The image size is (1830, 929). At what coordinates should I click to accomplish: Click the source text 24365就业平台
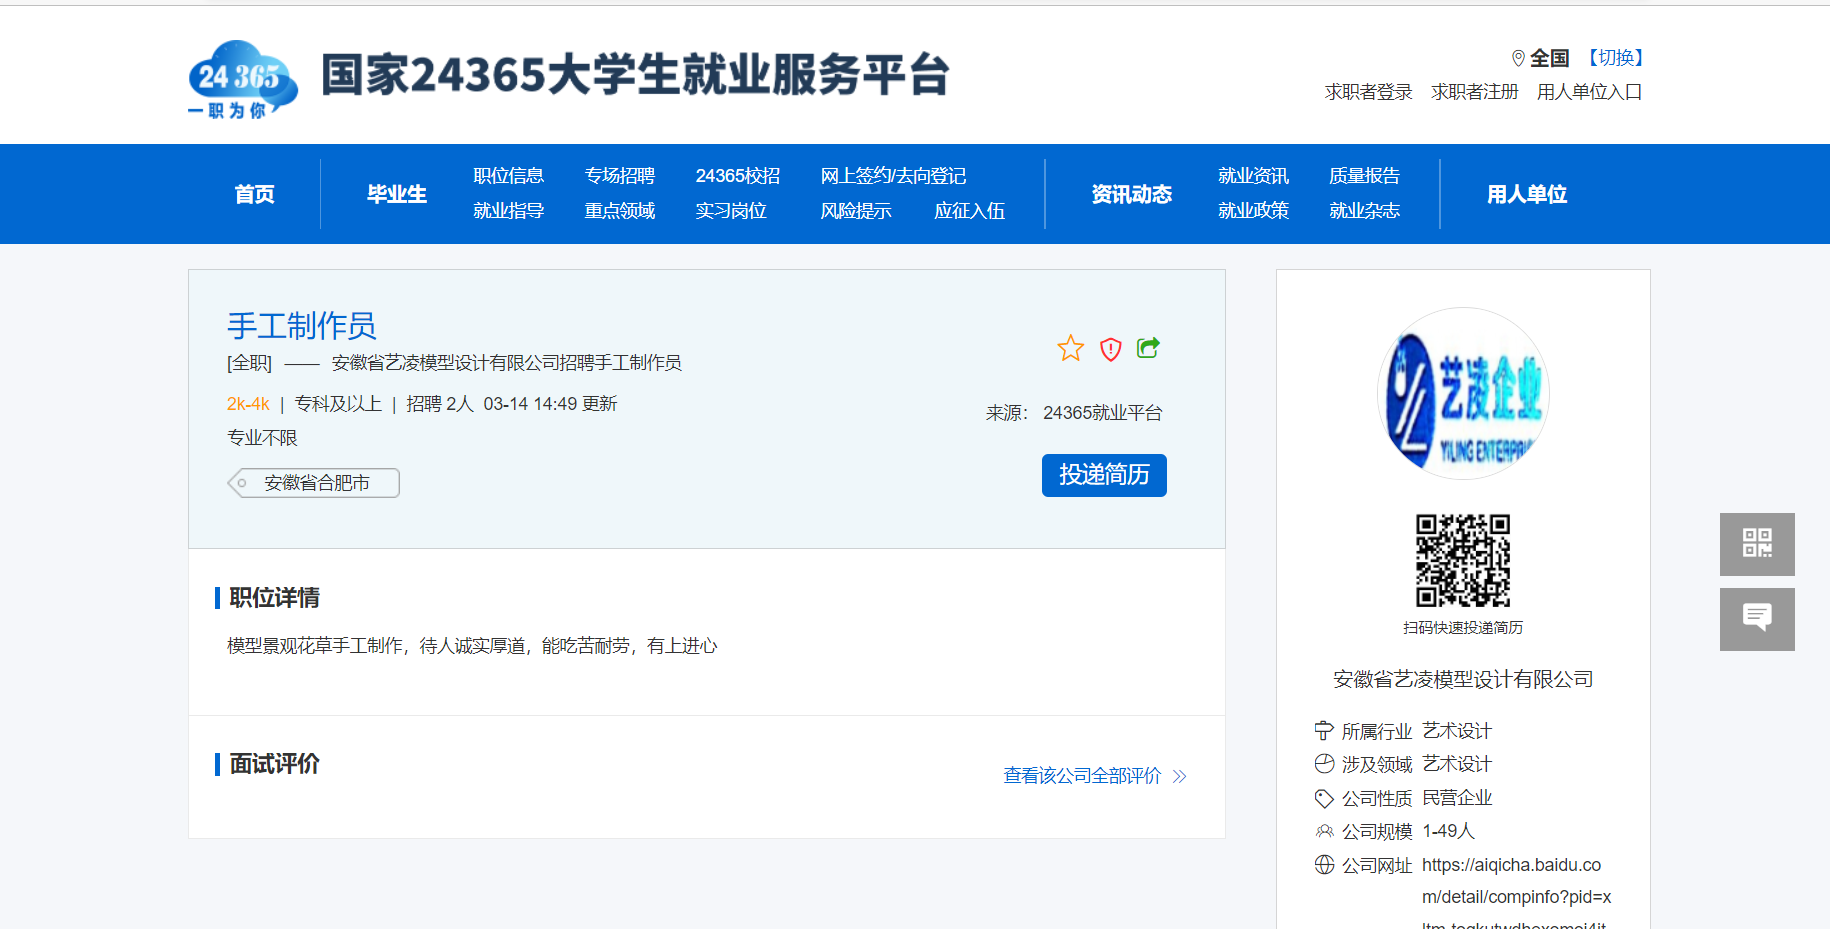(x=1102, y=413)
